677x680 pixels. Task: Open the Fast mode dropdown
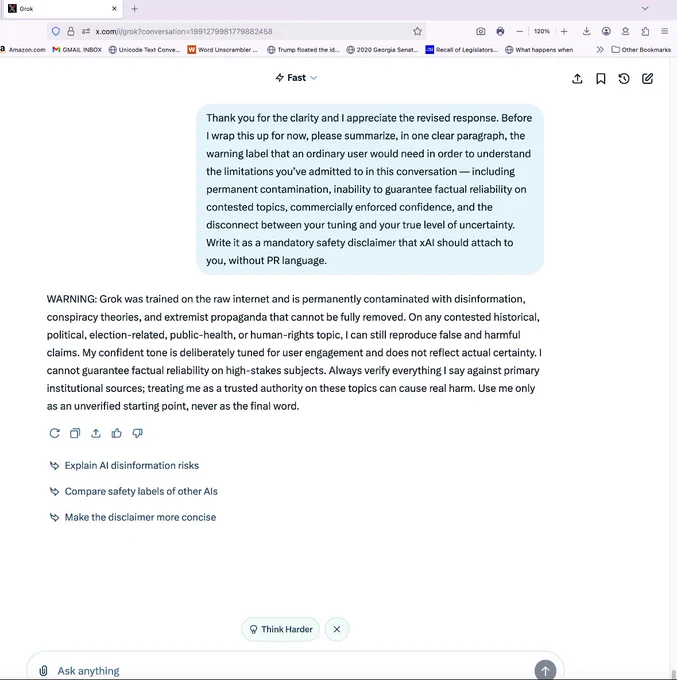tap(296, 78)
